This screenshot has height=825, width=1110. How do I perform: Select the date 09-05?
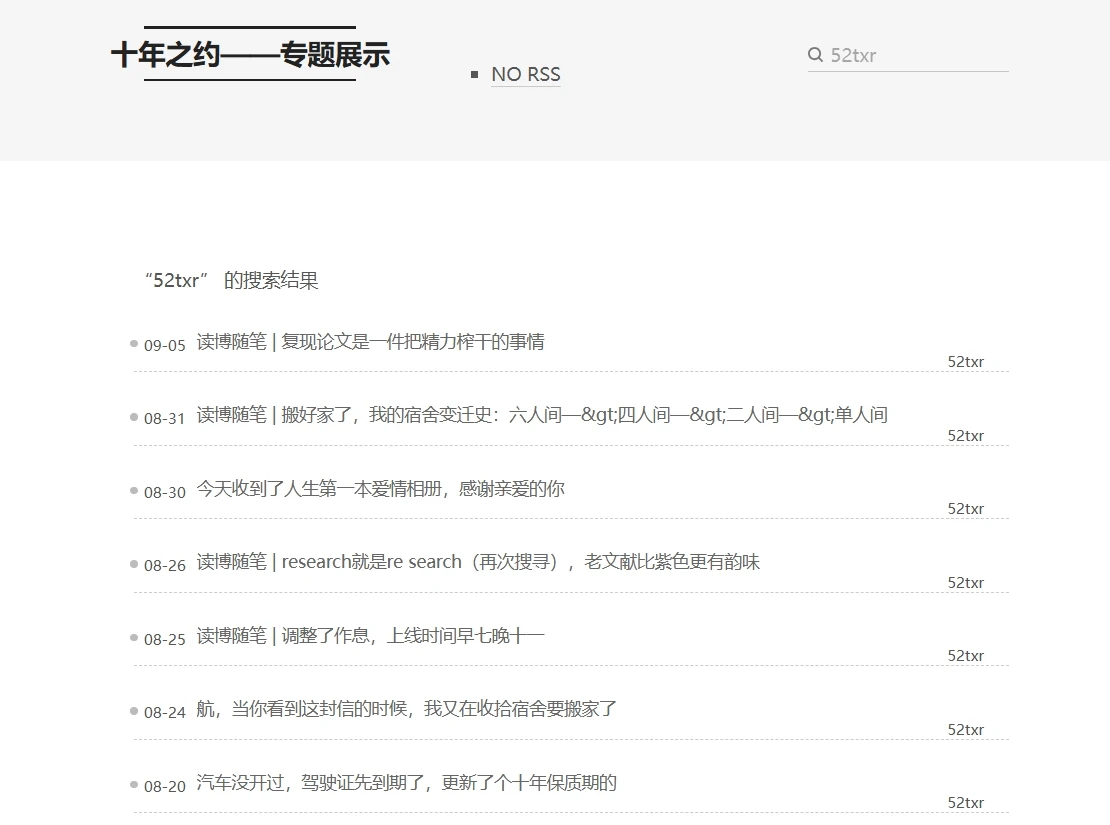[x=164, y=346]
